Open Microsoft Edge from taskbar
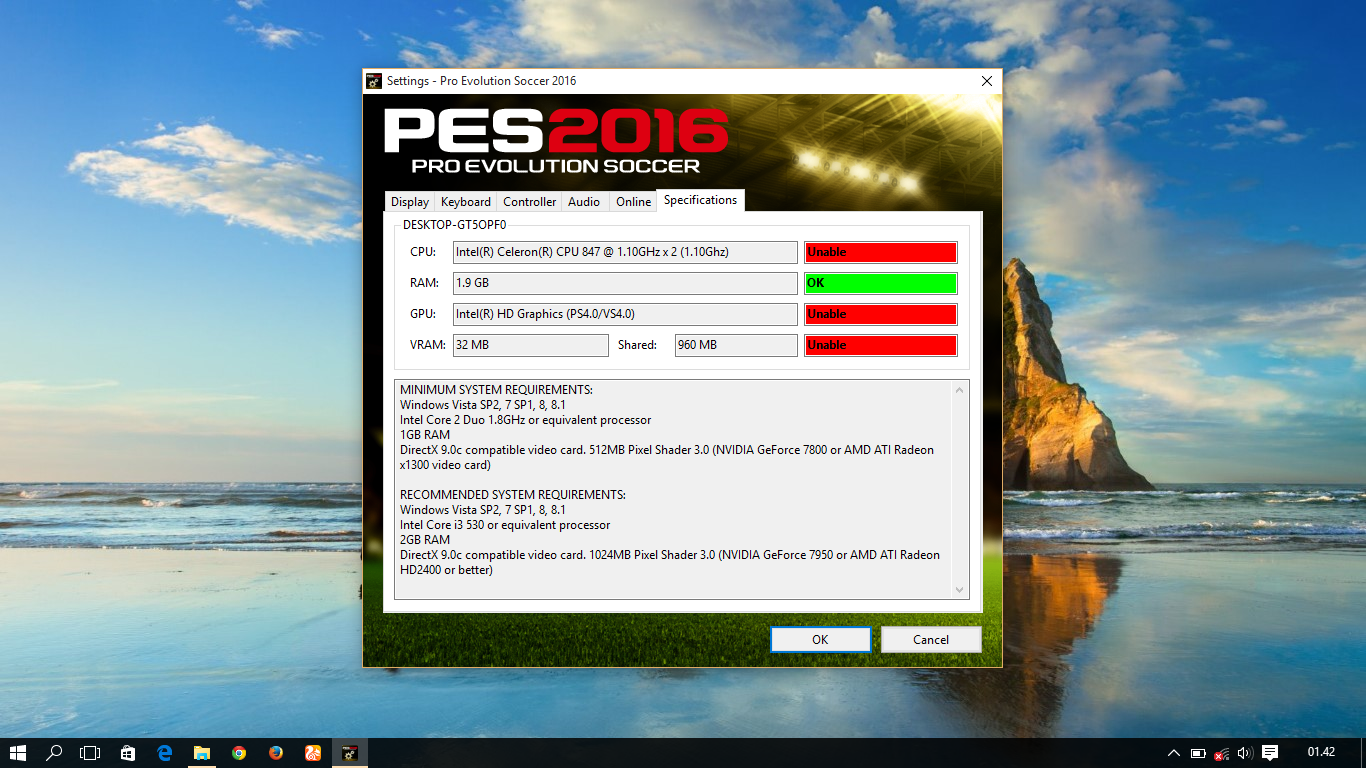 pos(165,753)
